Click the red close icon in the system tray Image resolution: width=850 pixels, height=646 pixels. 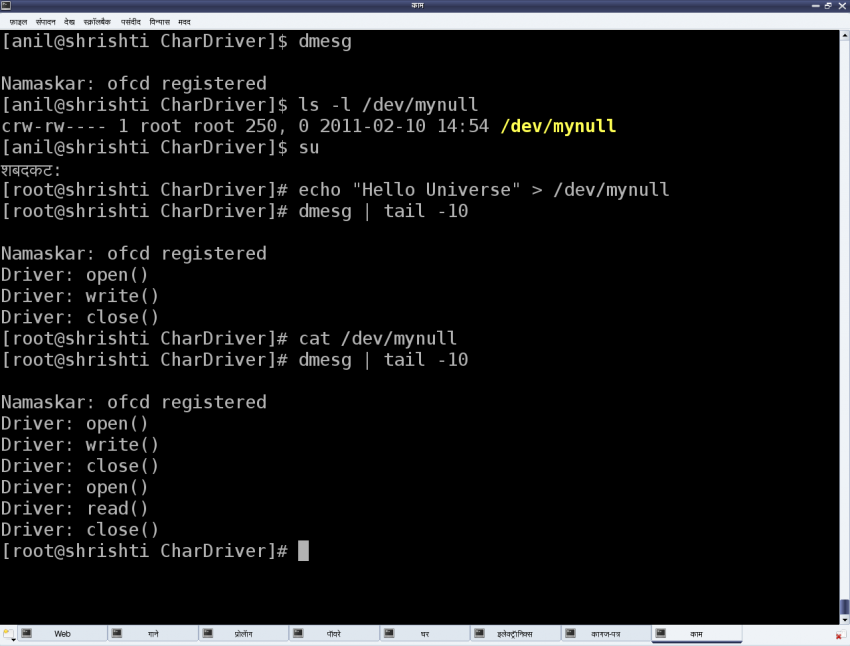[838, 635]
